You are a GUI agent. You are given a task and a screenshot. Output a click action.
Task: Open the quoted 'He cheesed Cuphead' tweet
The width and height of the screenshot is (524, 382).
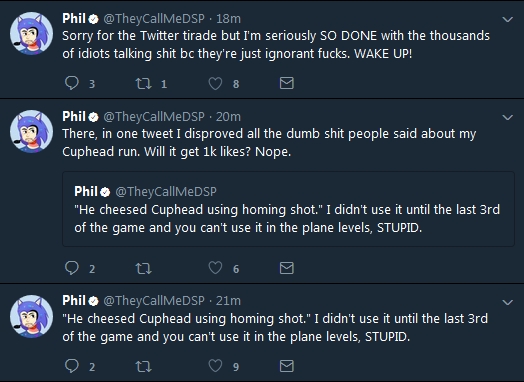coord(288,209)
